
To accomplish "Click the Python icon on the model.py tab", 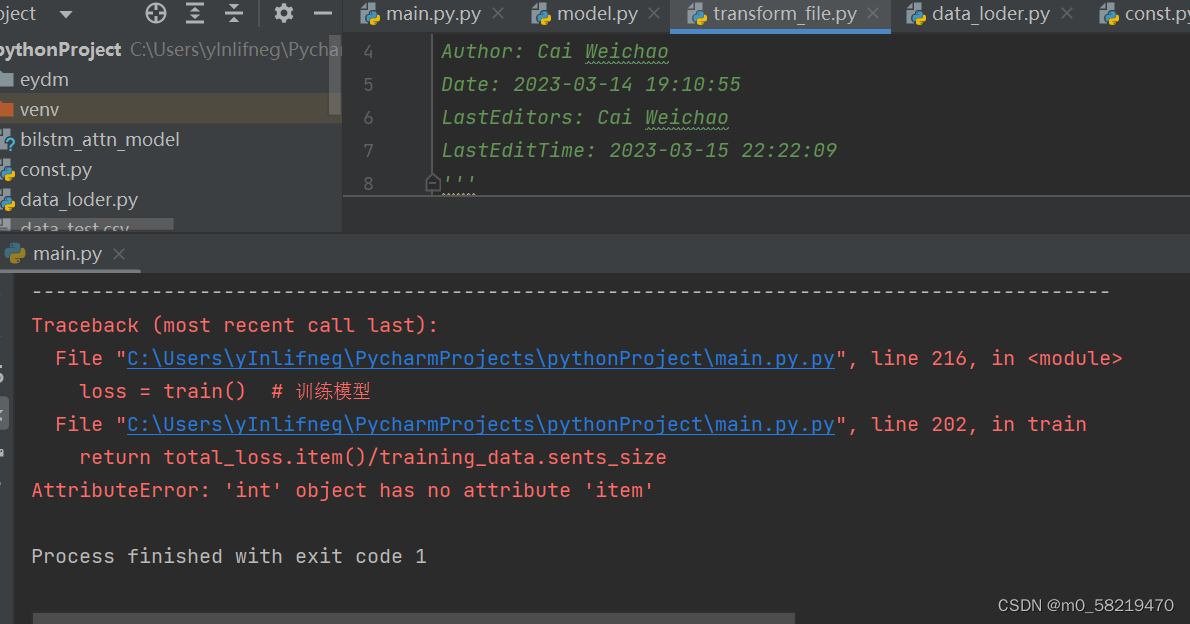I will coord(542,14).
